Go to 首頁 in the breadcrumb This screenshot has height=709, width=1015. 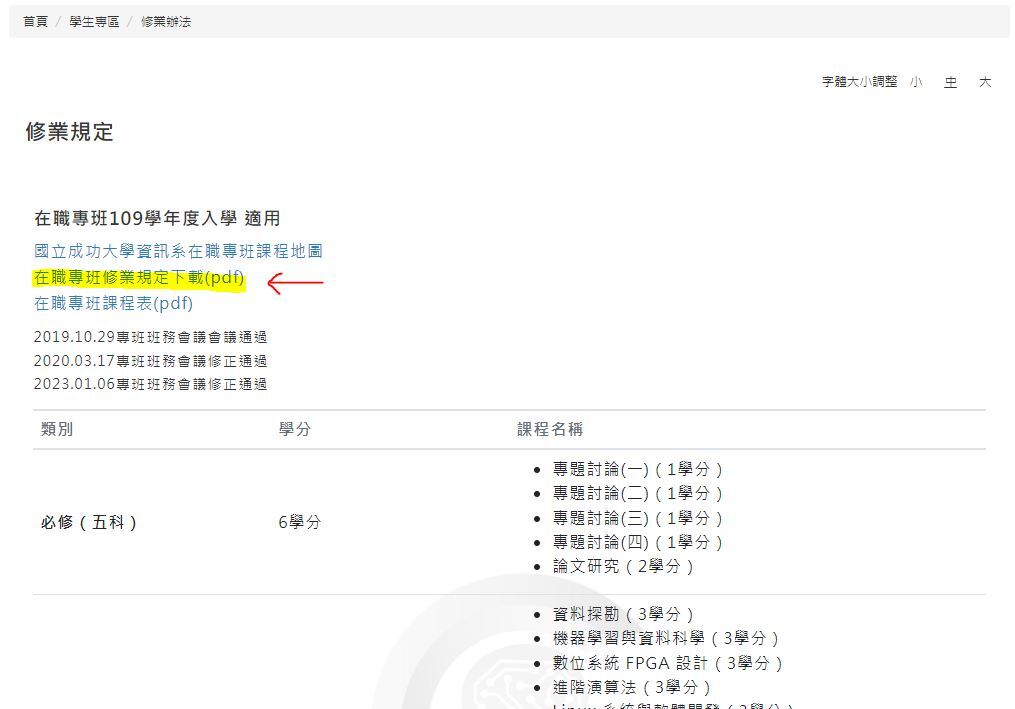point(36,22)
